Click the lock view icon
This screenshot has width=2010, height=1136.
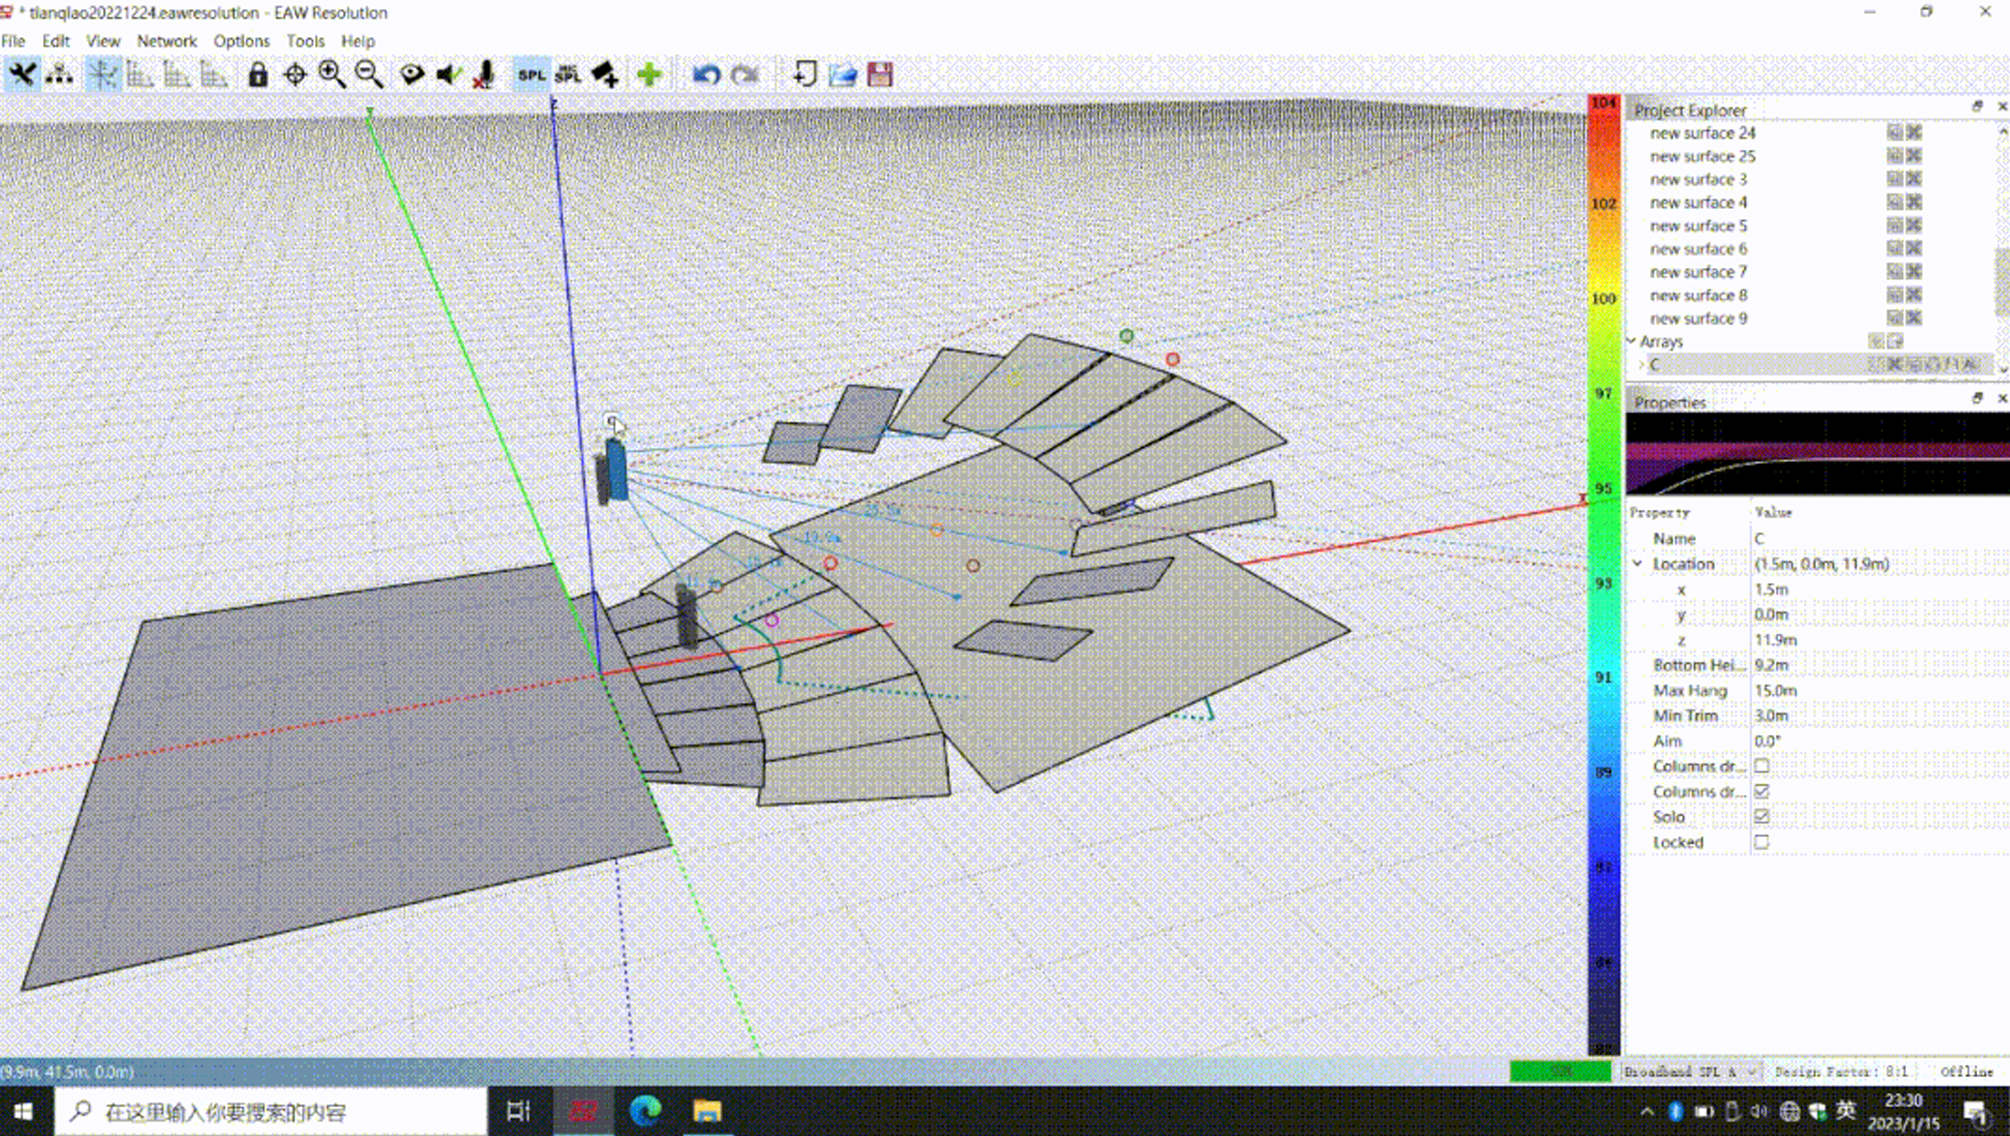point(258,74)
